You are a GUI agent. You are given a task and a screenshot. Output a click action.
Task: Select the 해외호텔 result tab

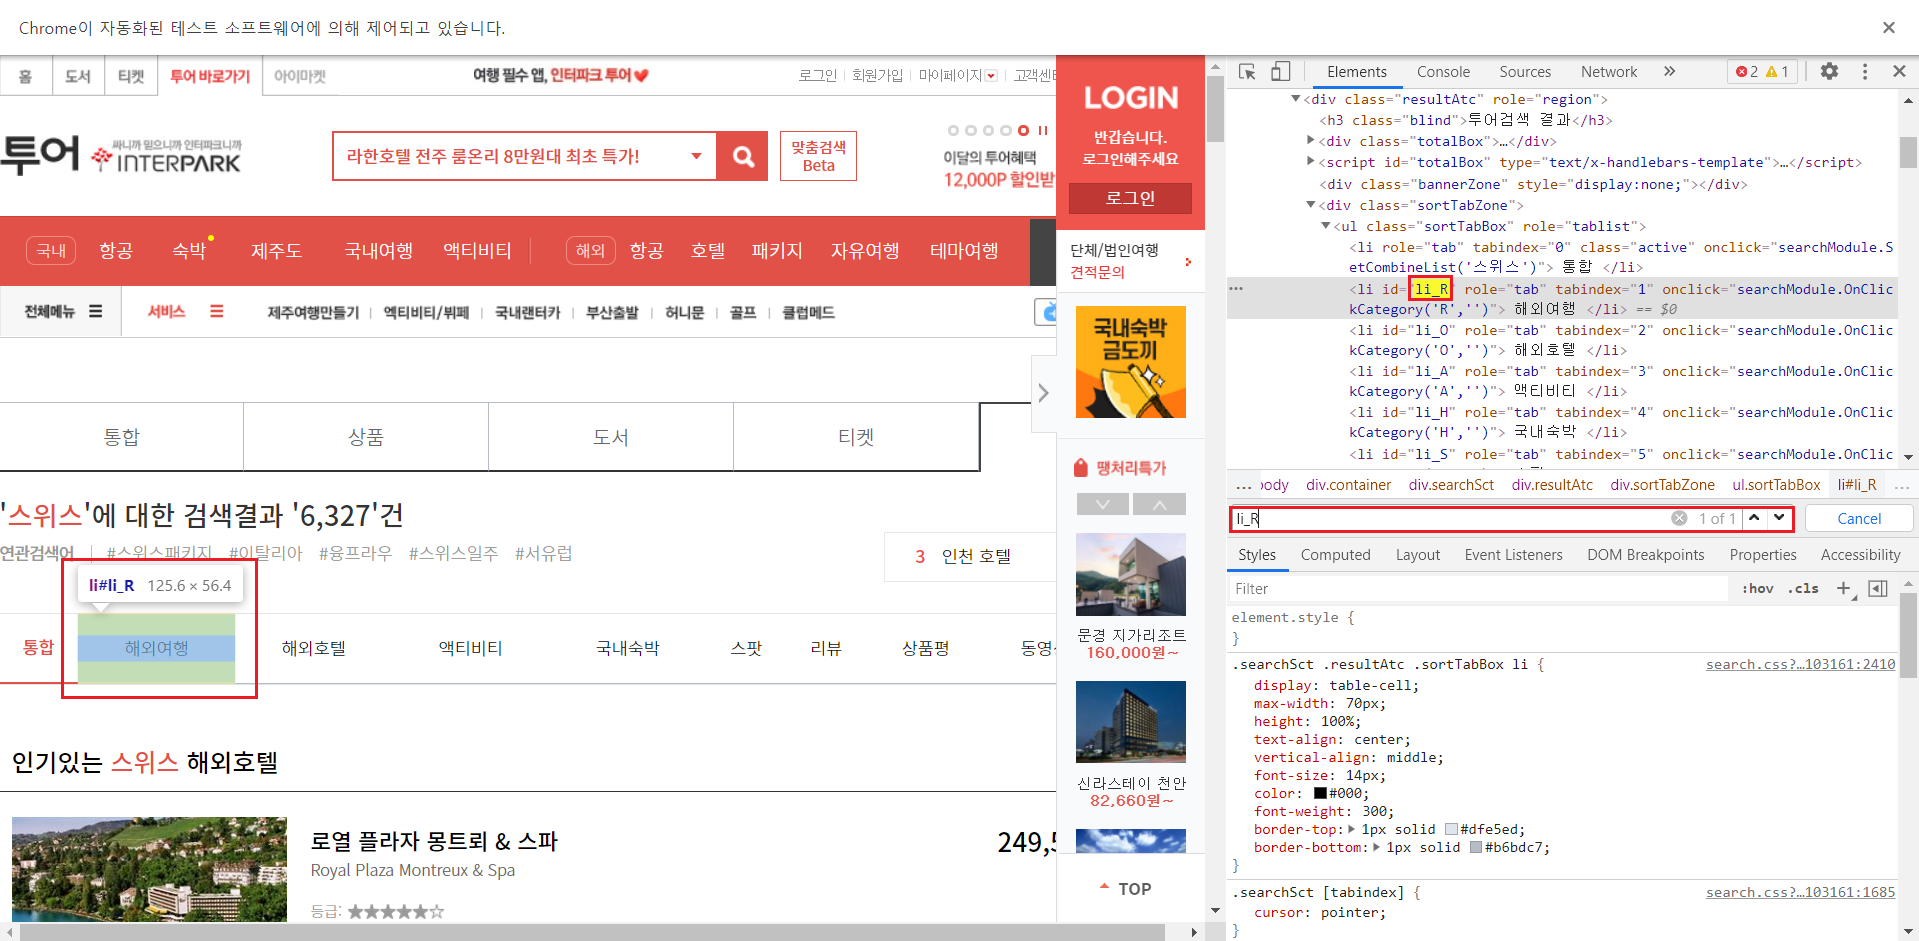click(x=313, y=648)
